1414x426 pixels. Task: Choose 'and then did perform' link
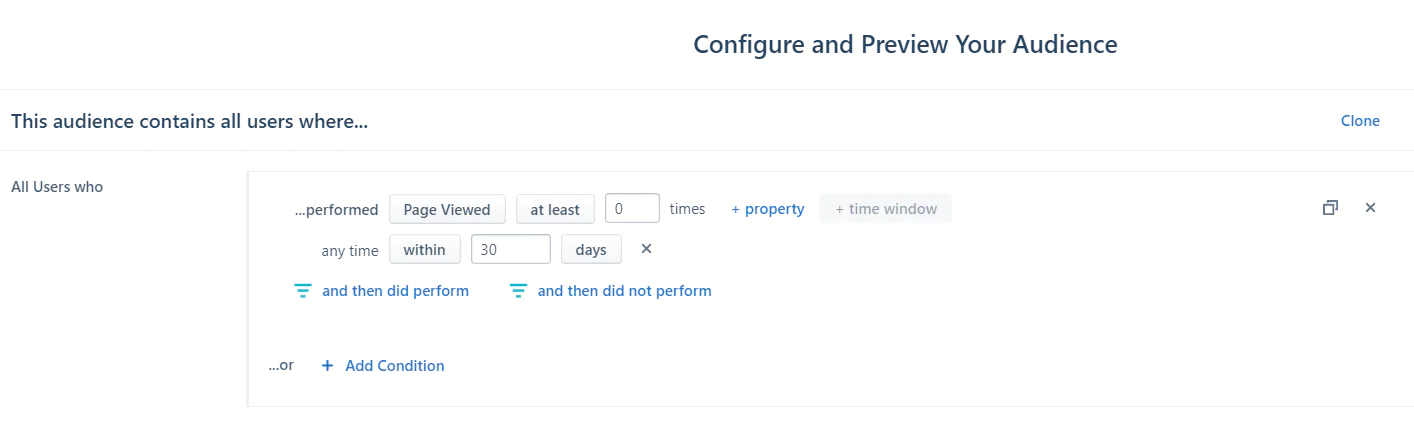[395, 291]
